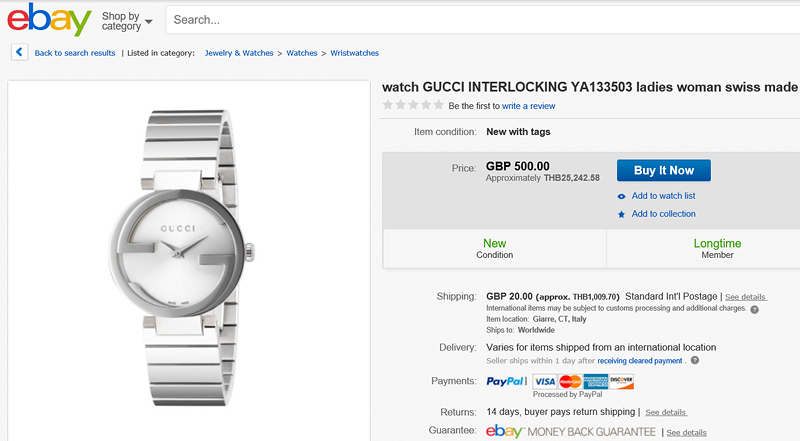Click write a review link
Viewport: 800px width, 441px height.
click(528, 106)
